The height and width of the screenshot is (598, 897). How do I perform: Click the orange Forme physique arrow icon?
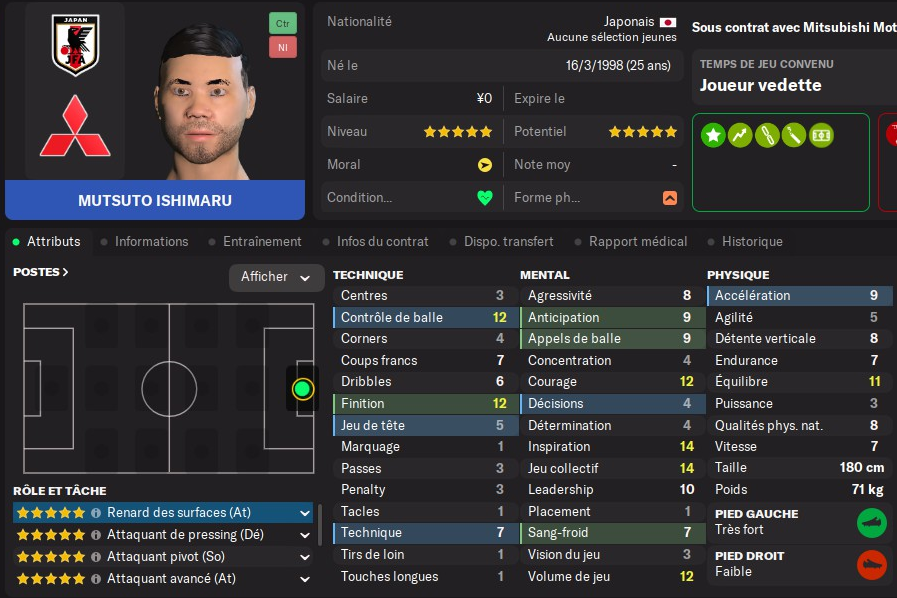[669, 197]
